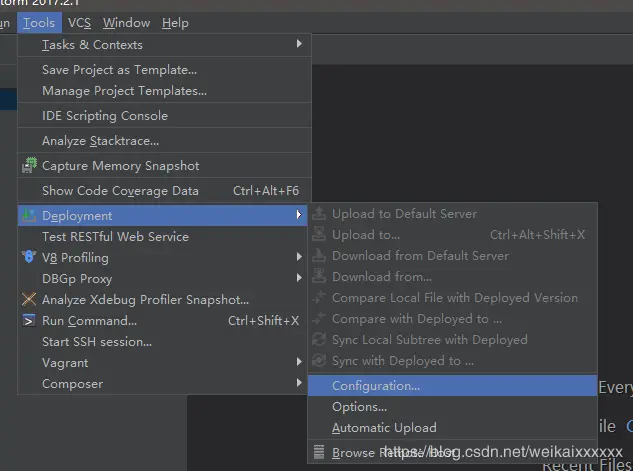Open the Help menu
The width and height of the screenshot is (633, 471).
(175, 22)
